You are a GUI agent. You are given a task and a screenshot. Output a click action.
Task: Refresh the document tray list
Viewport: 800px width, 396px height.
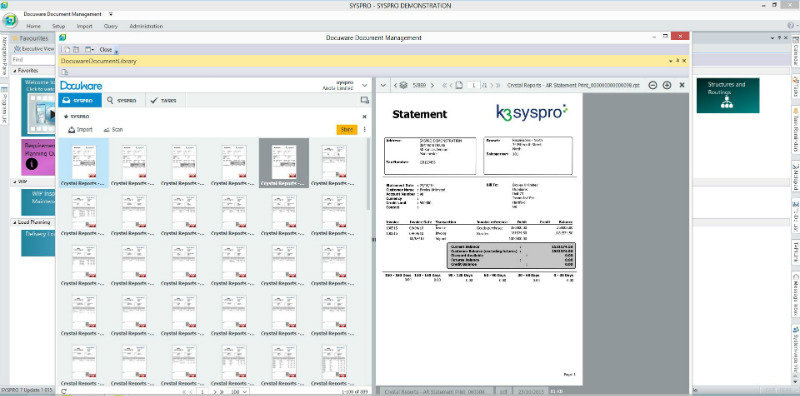pyautogui.click(x=64, y=391)
